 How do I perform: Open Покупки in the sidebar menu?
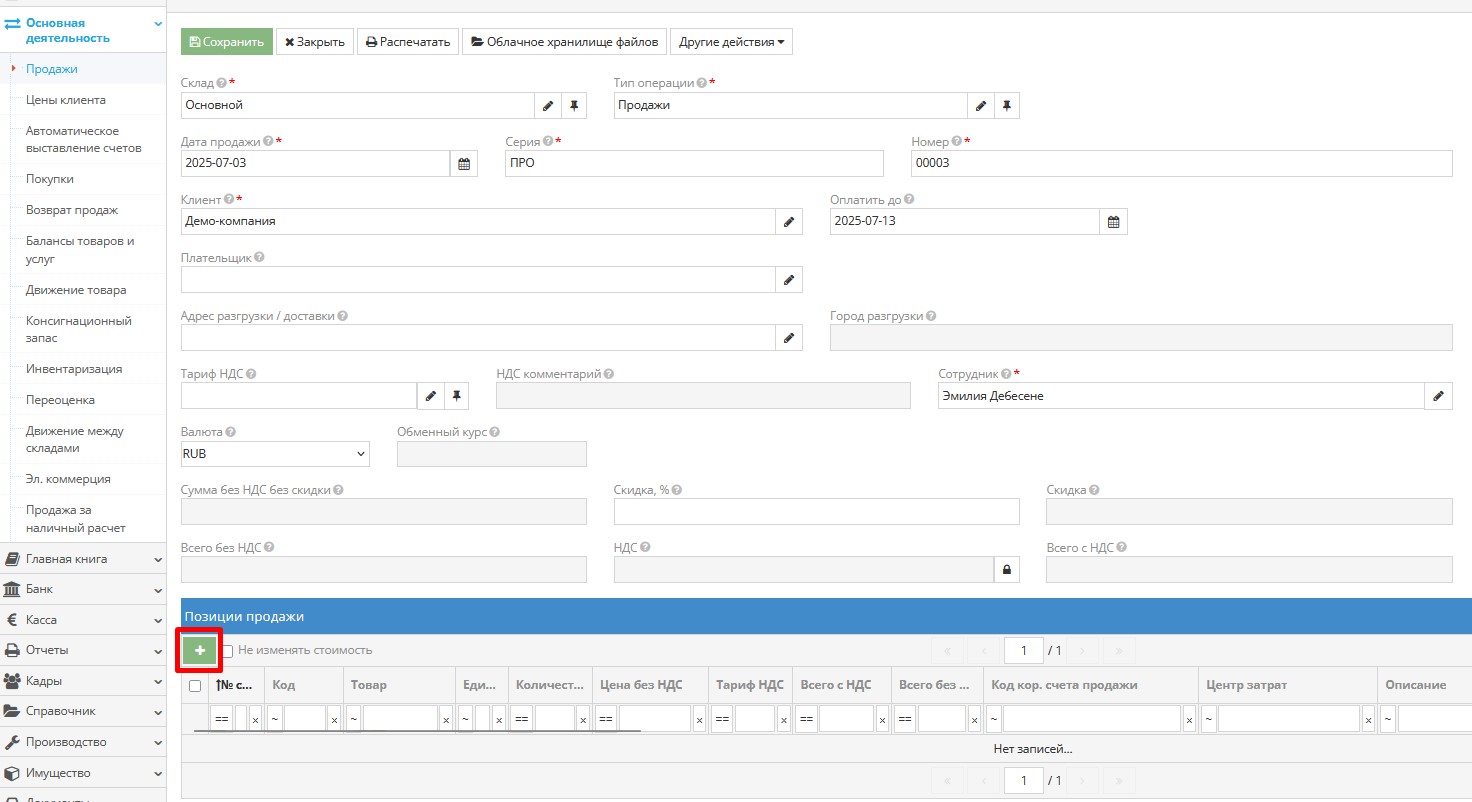point(50,179)
